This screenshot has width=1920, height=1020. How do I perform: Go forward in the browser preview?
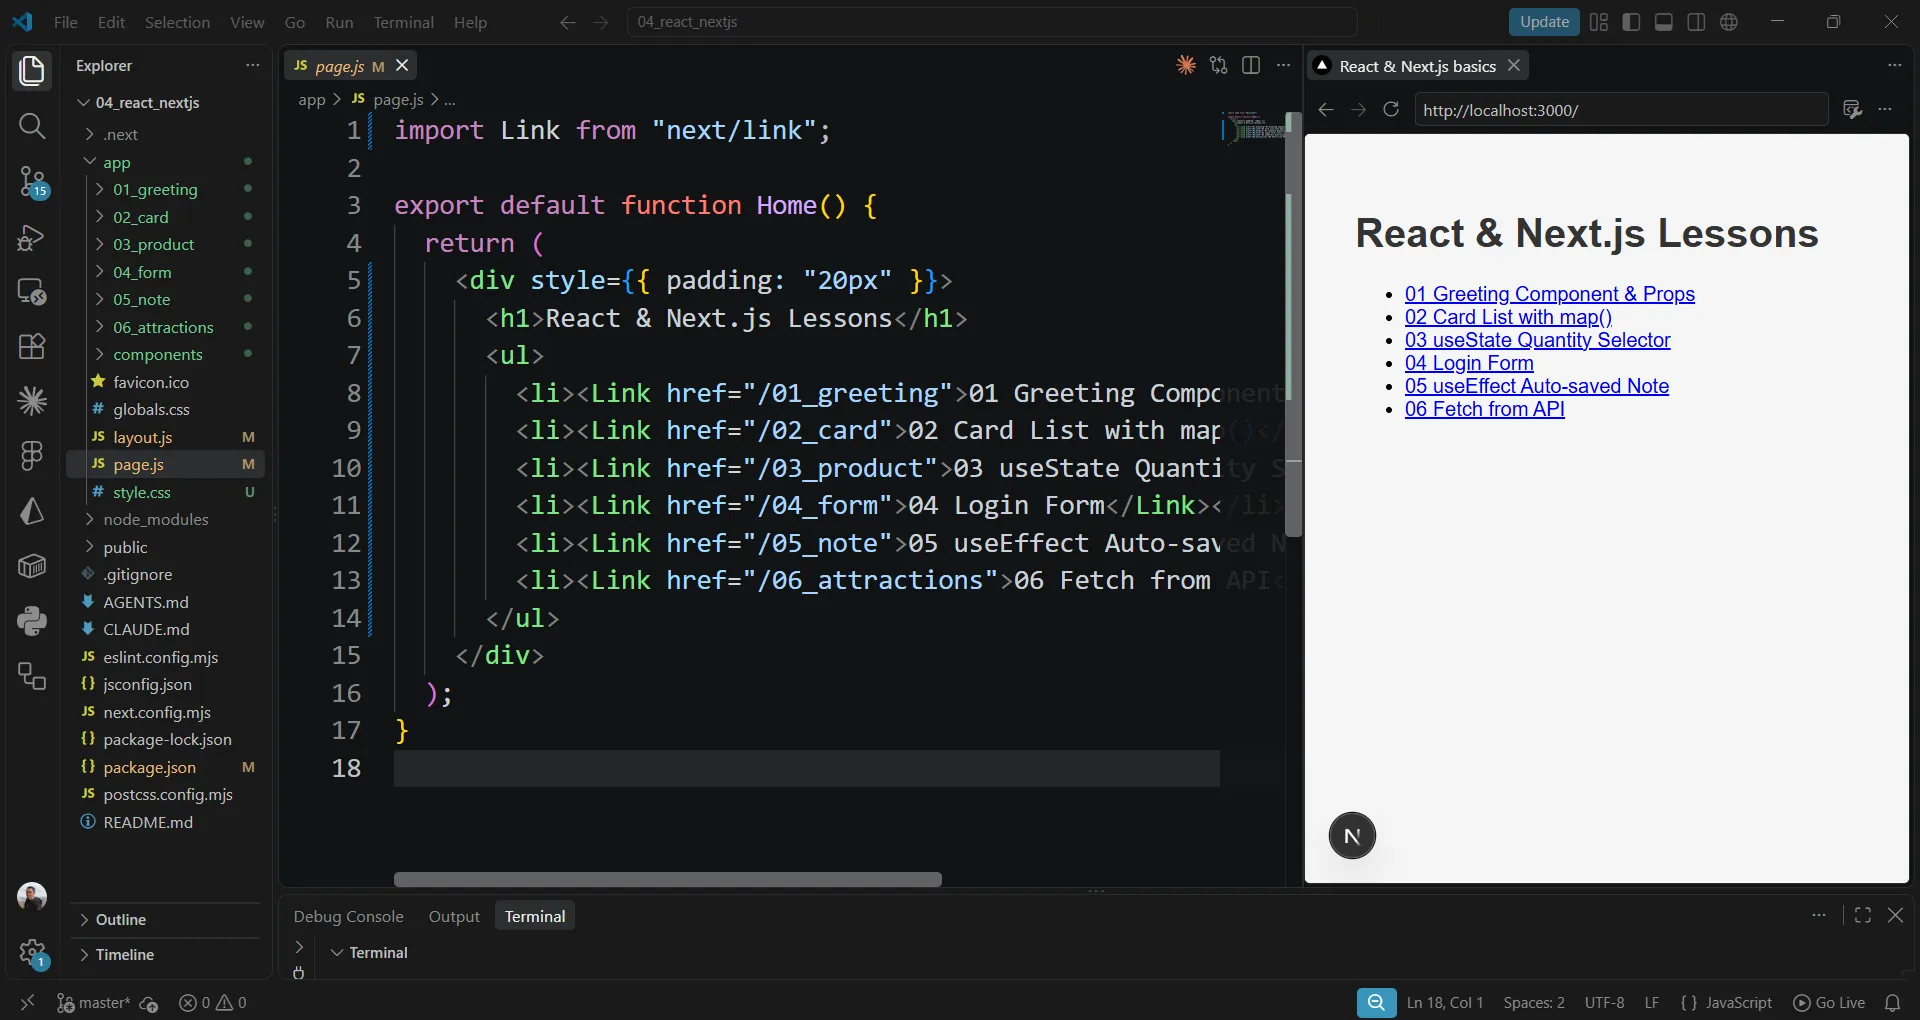pos(1358,110)
